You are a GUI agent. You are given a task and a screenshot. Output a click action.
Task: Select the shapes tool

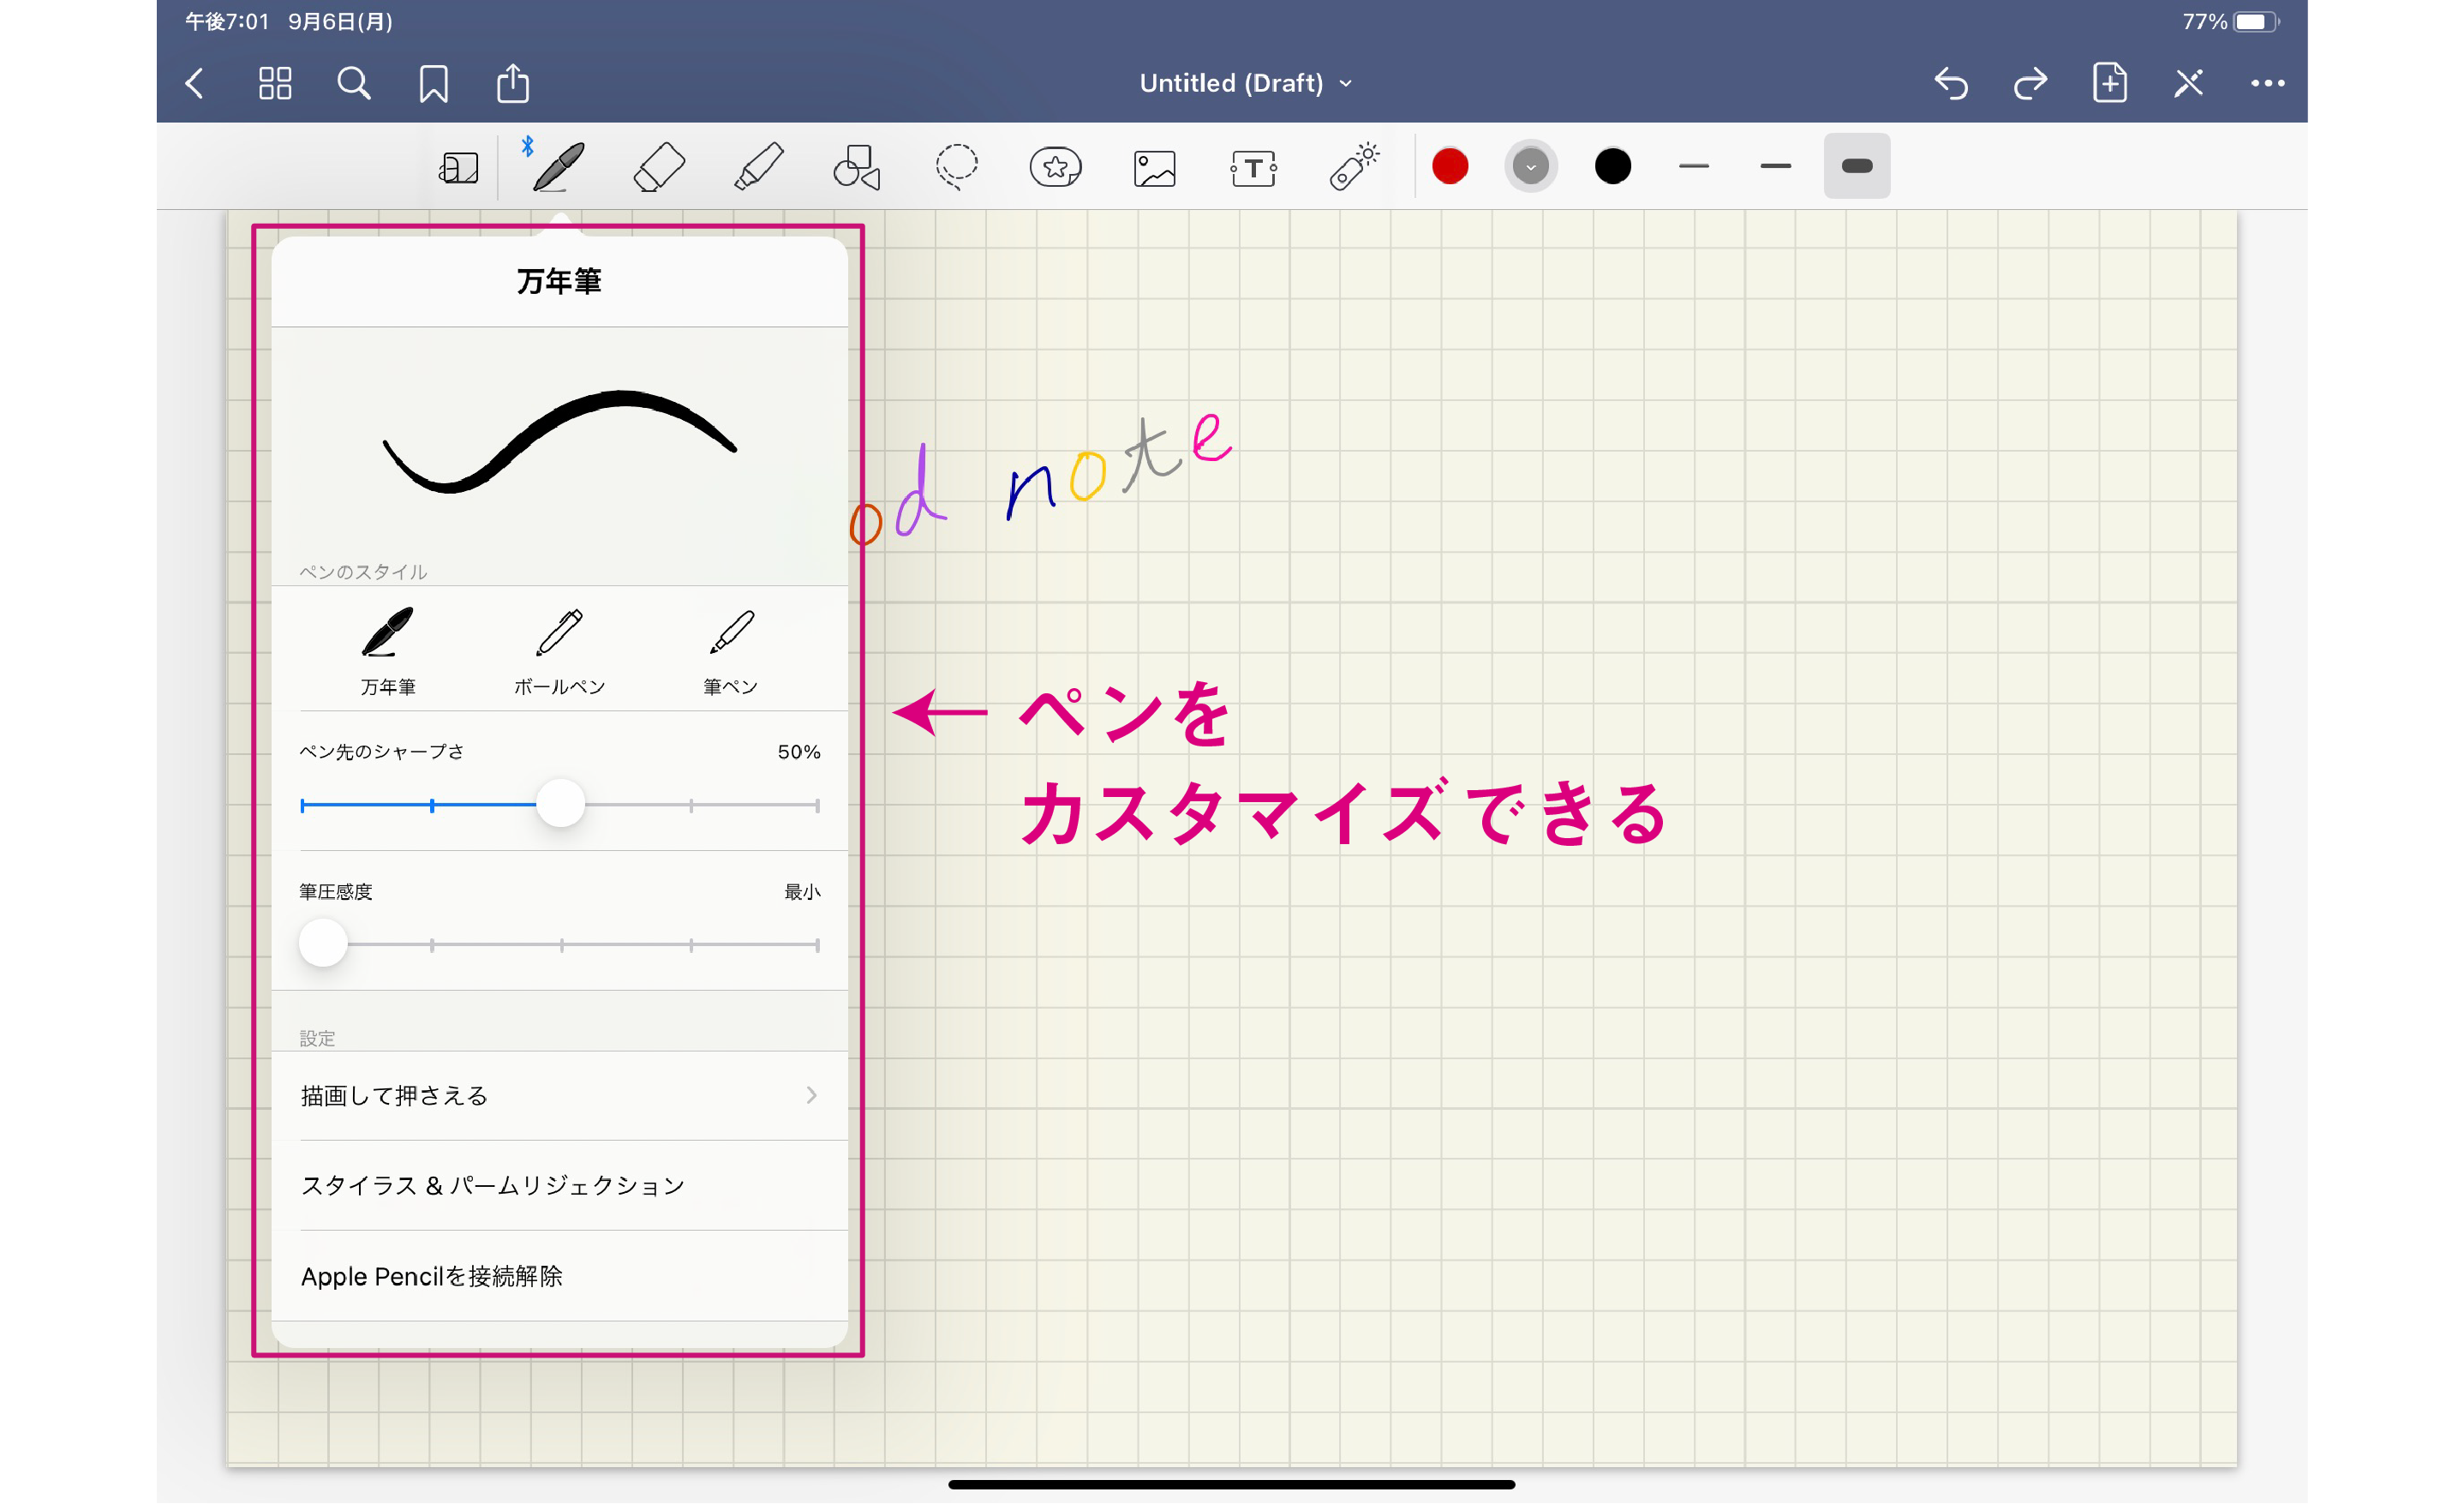tap(857, 166)
